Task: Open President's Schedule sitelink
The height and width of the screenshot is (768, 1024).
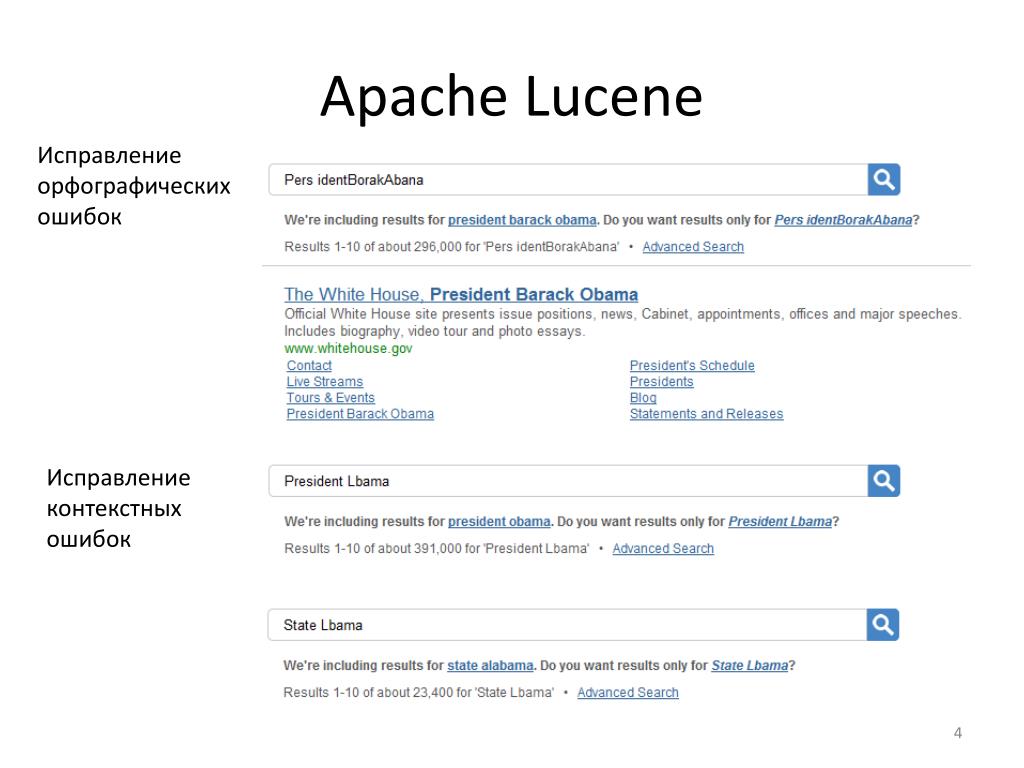Action: [692, 366]
